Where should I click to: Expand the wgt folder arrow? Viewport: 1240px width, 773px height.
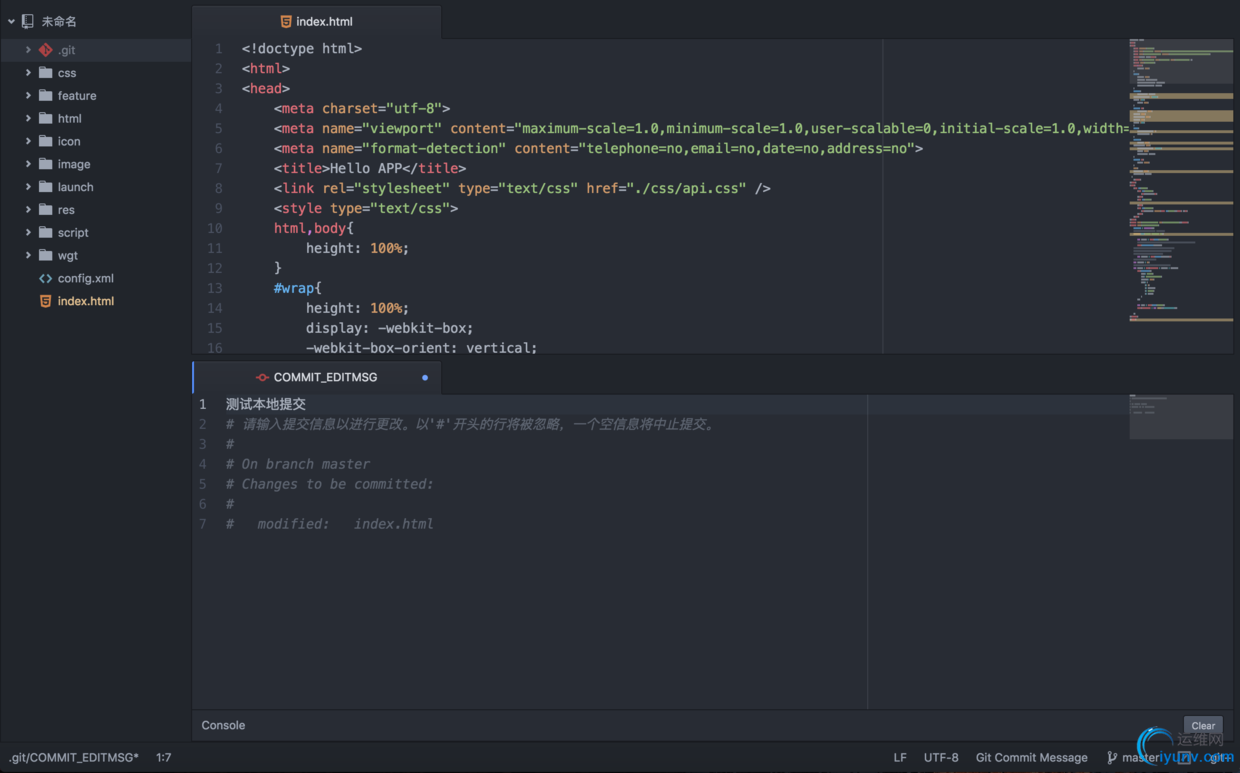point(28,256)
